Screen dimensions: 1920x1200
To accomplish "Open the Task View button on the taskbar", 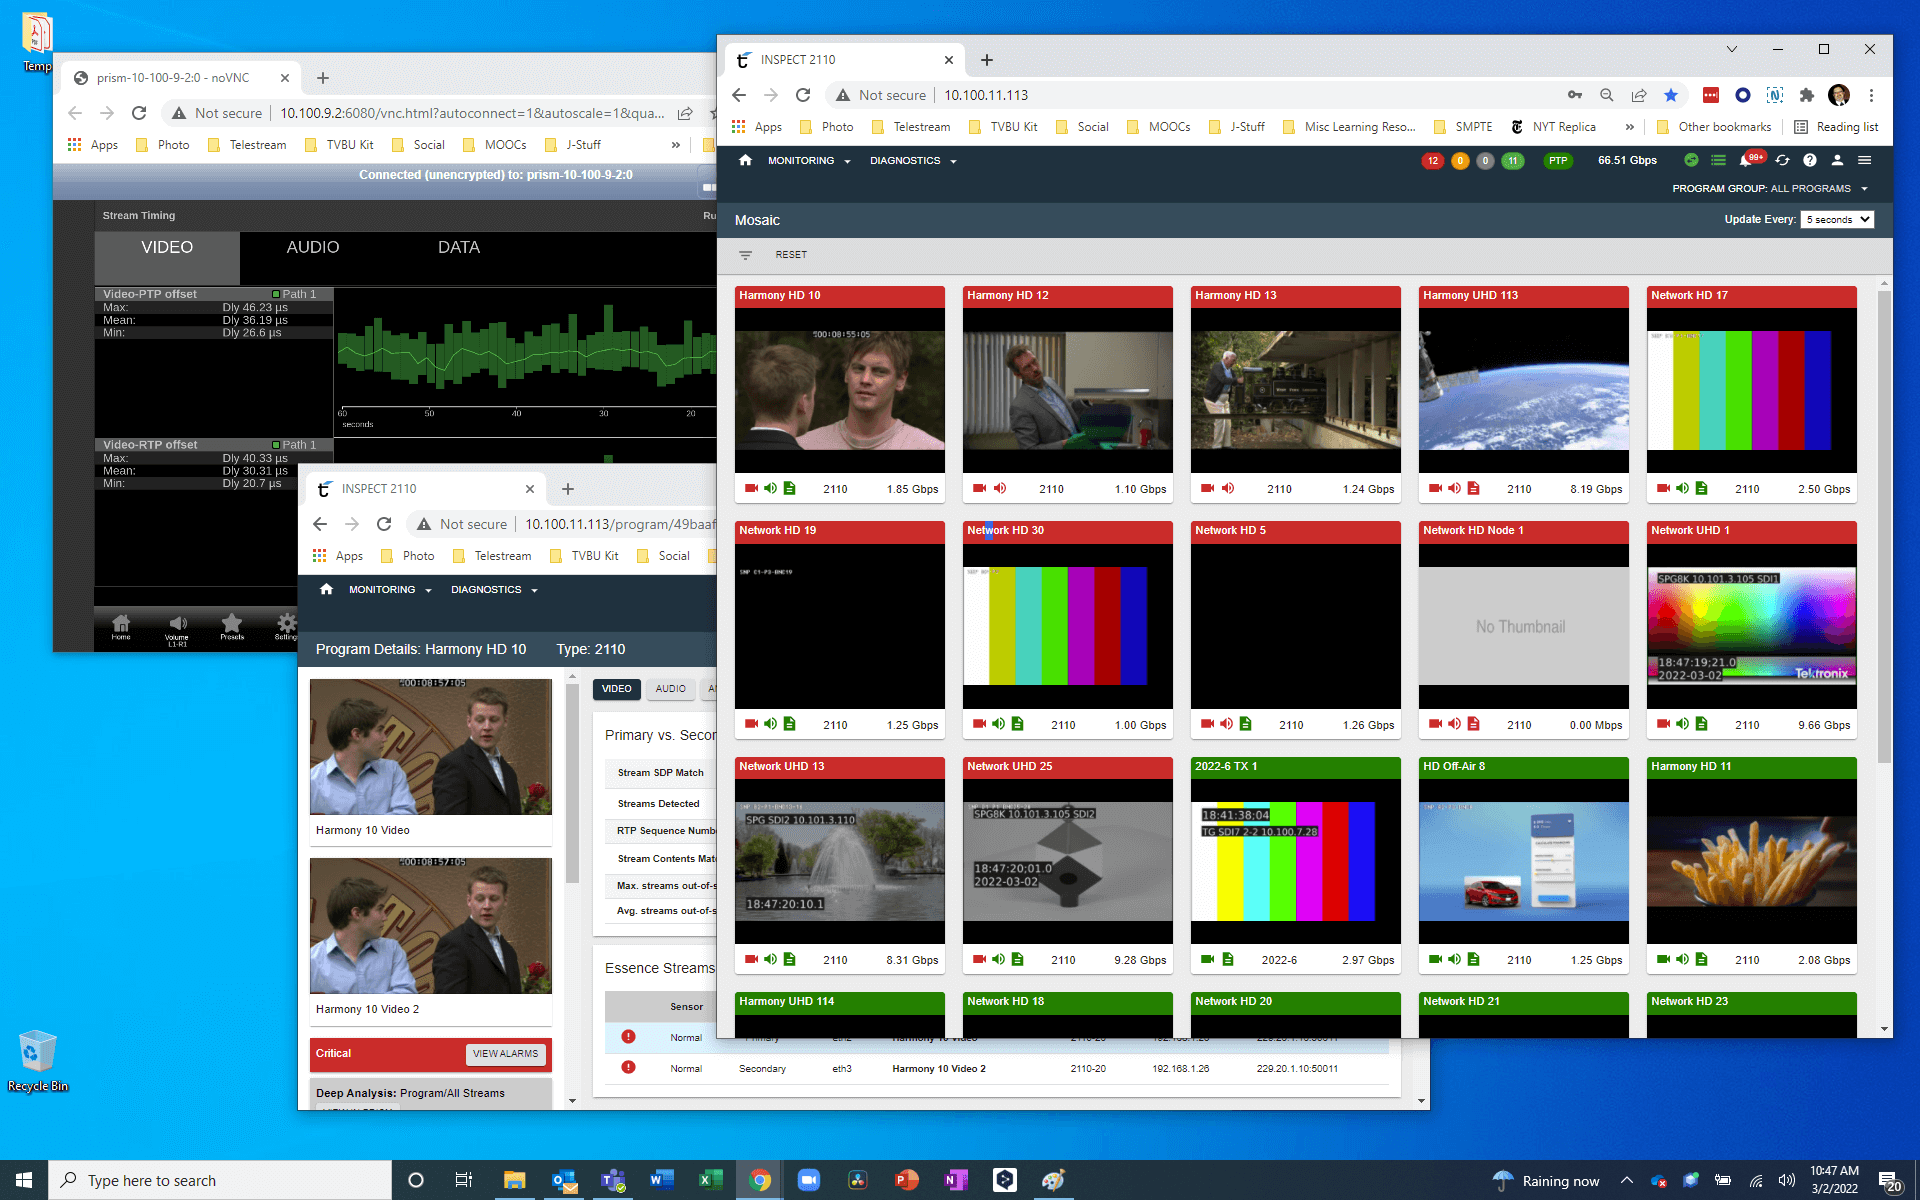I will pyautogui.click(x=463, y=1180).
